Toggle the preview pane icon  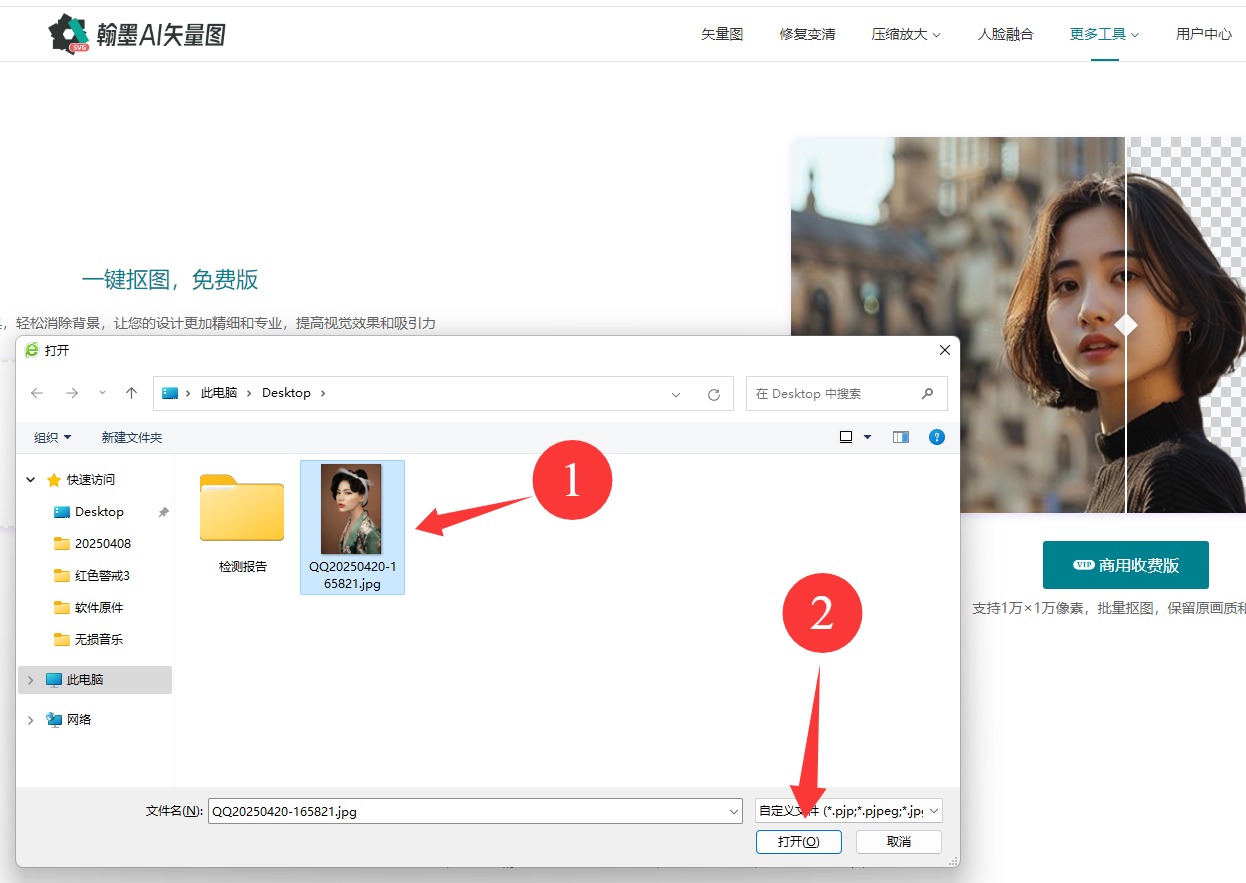coord(901,437)
